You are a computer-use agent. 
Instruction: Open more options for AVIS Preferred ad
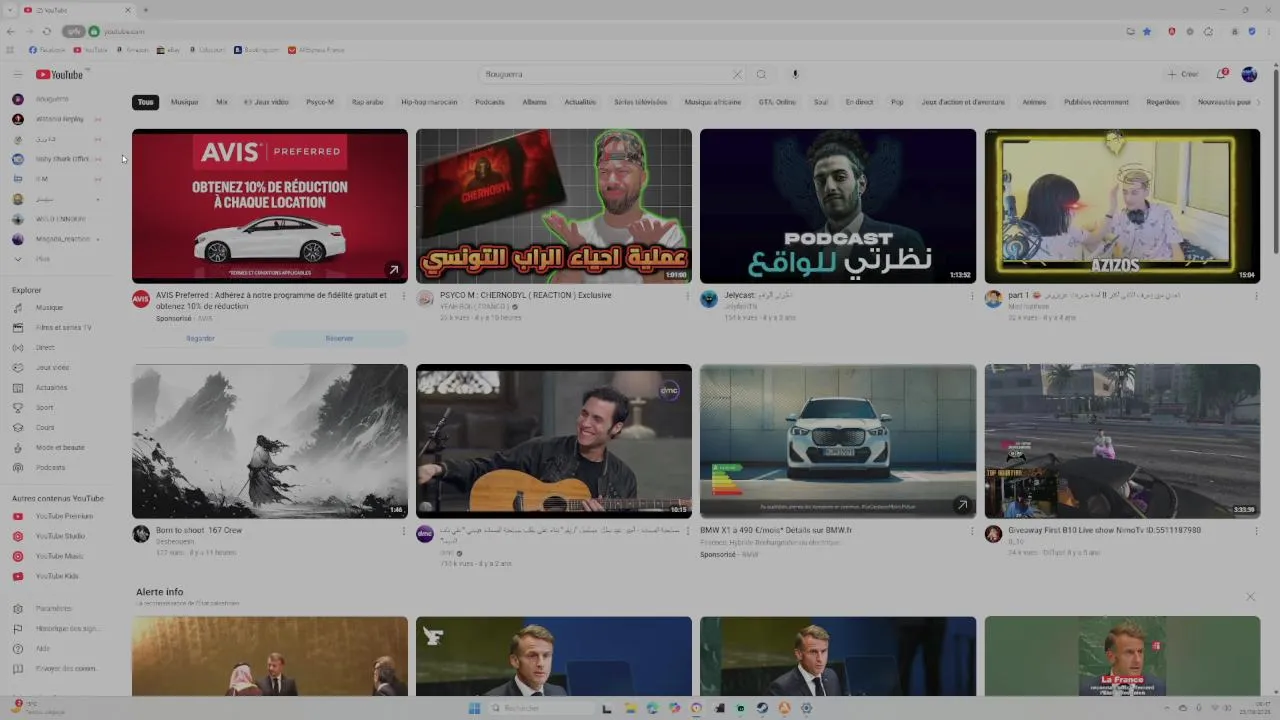pyautogui.click(x=403, y=296)
